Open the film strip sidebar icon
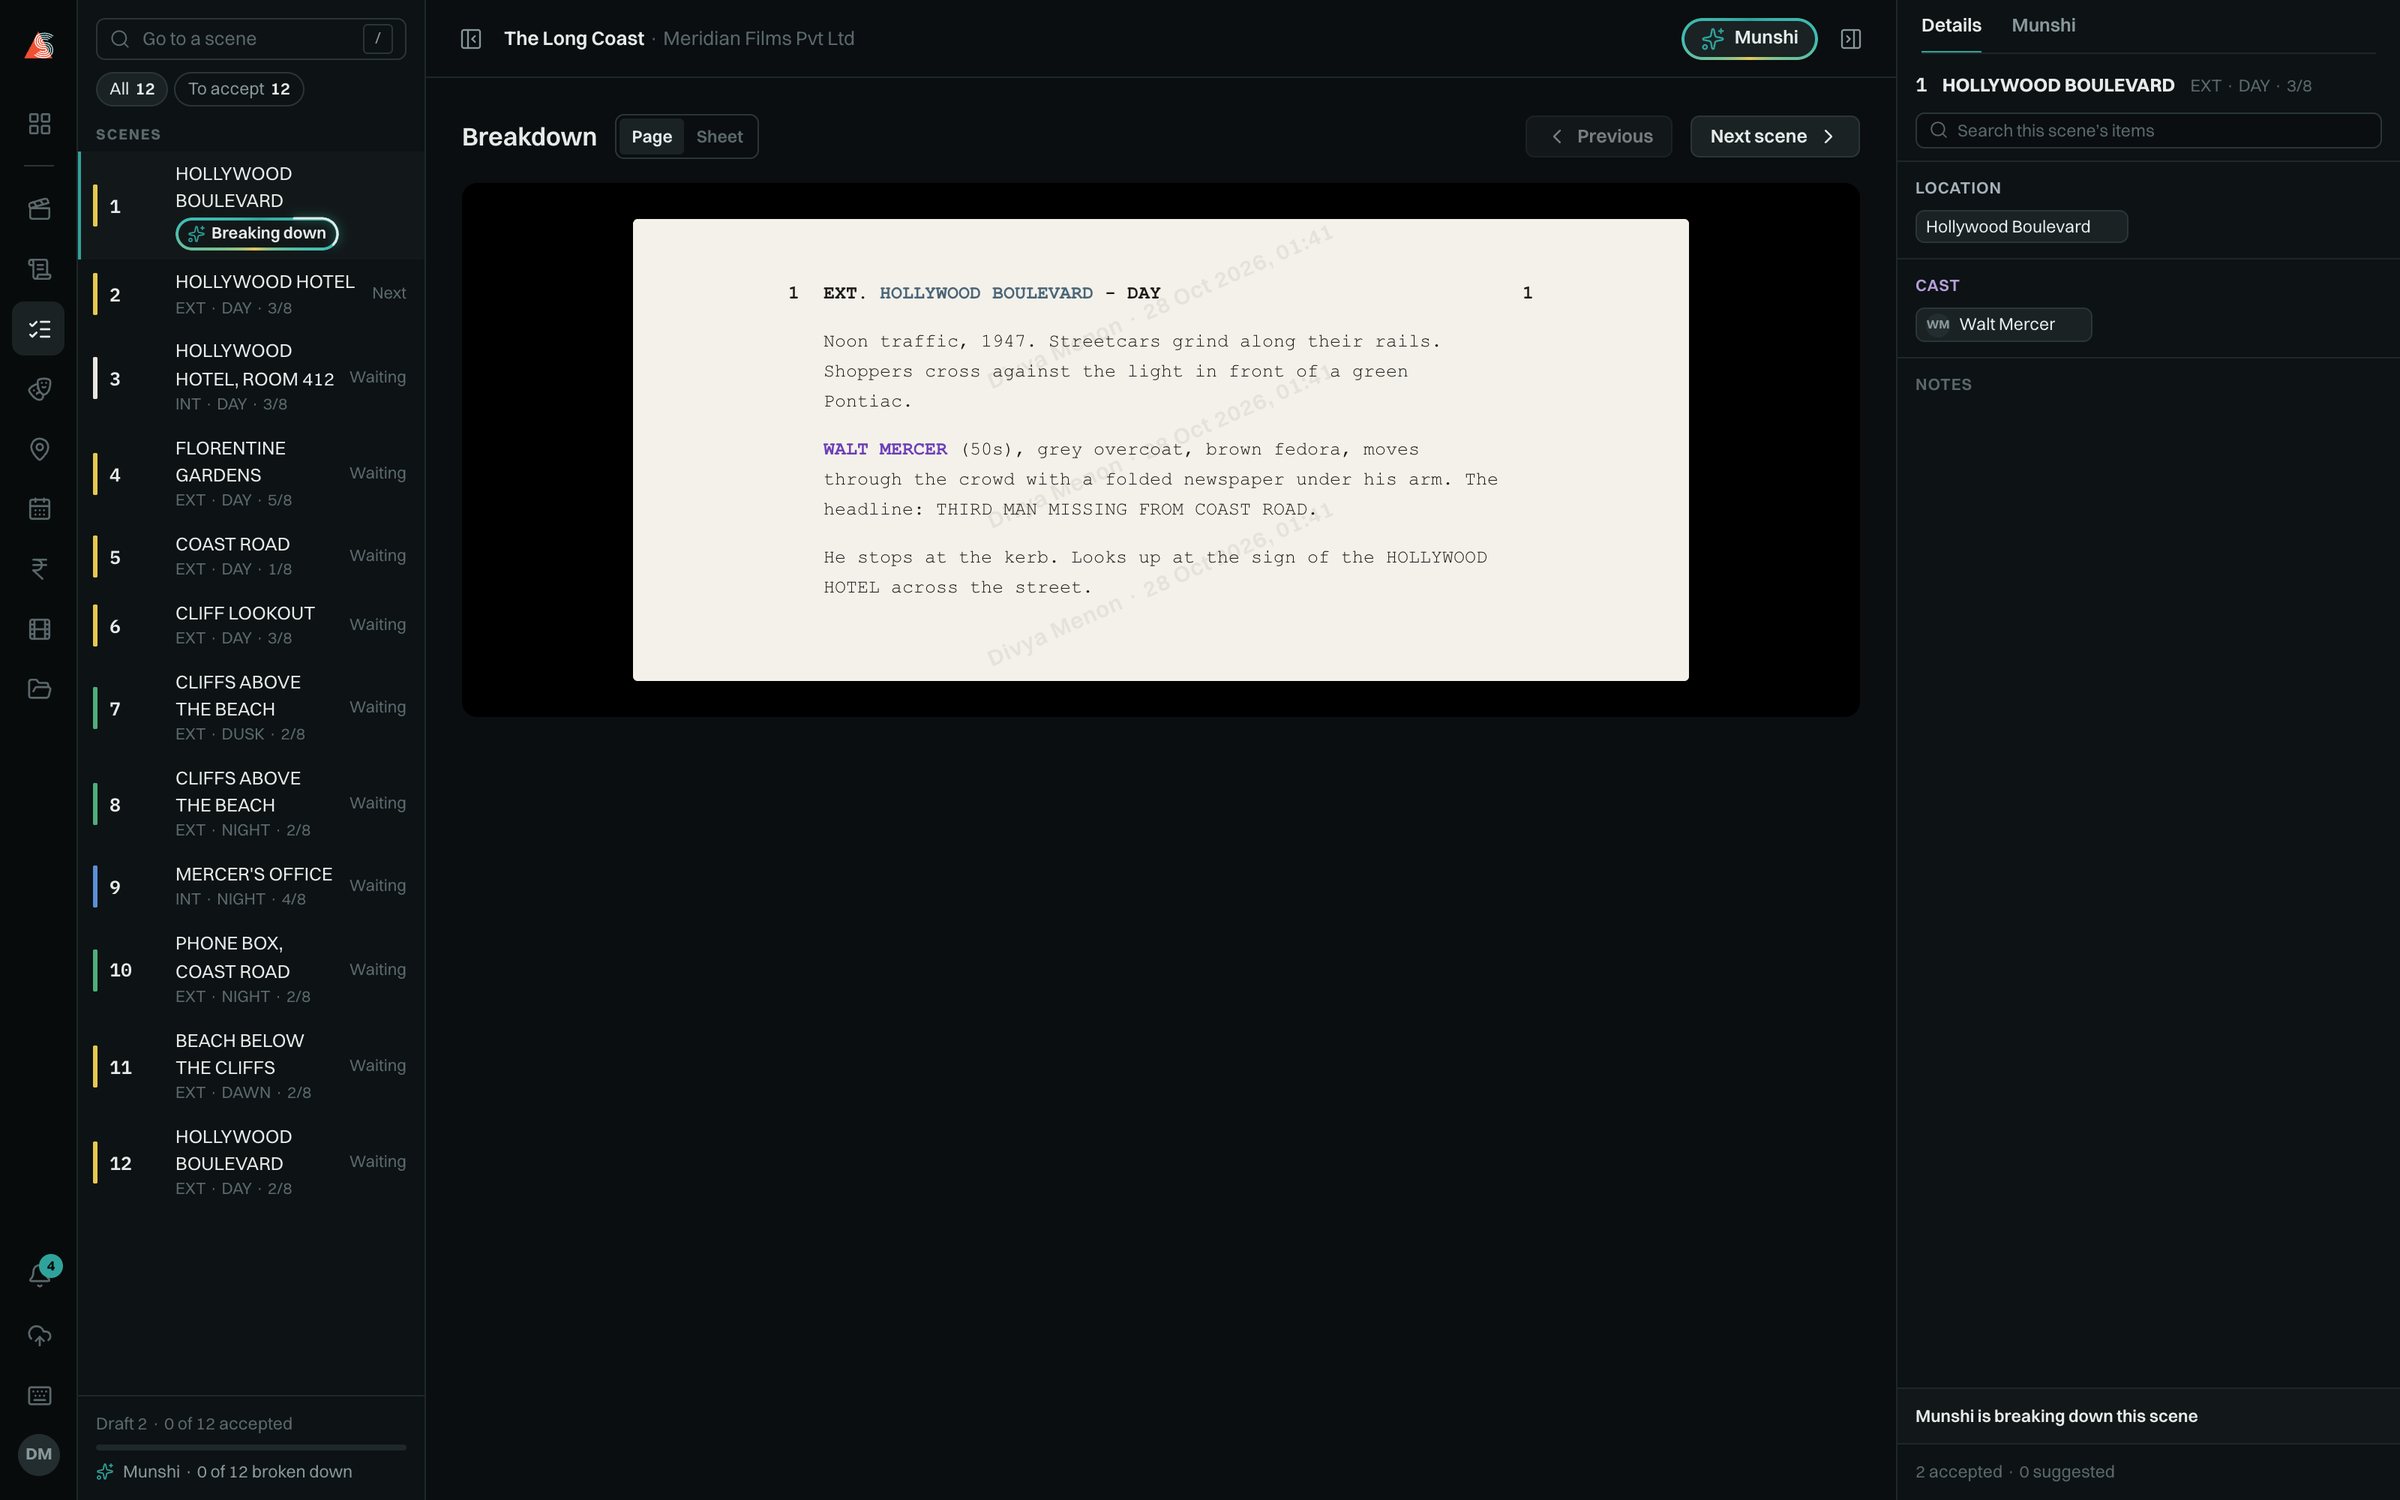 click(39, 629)
